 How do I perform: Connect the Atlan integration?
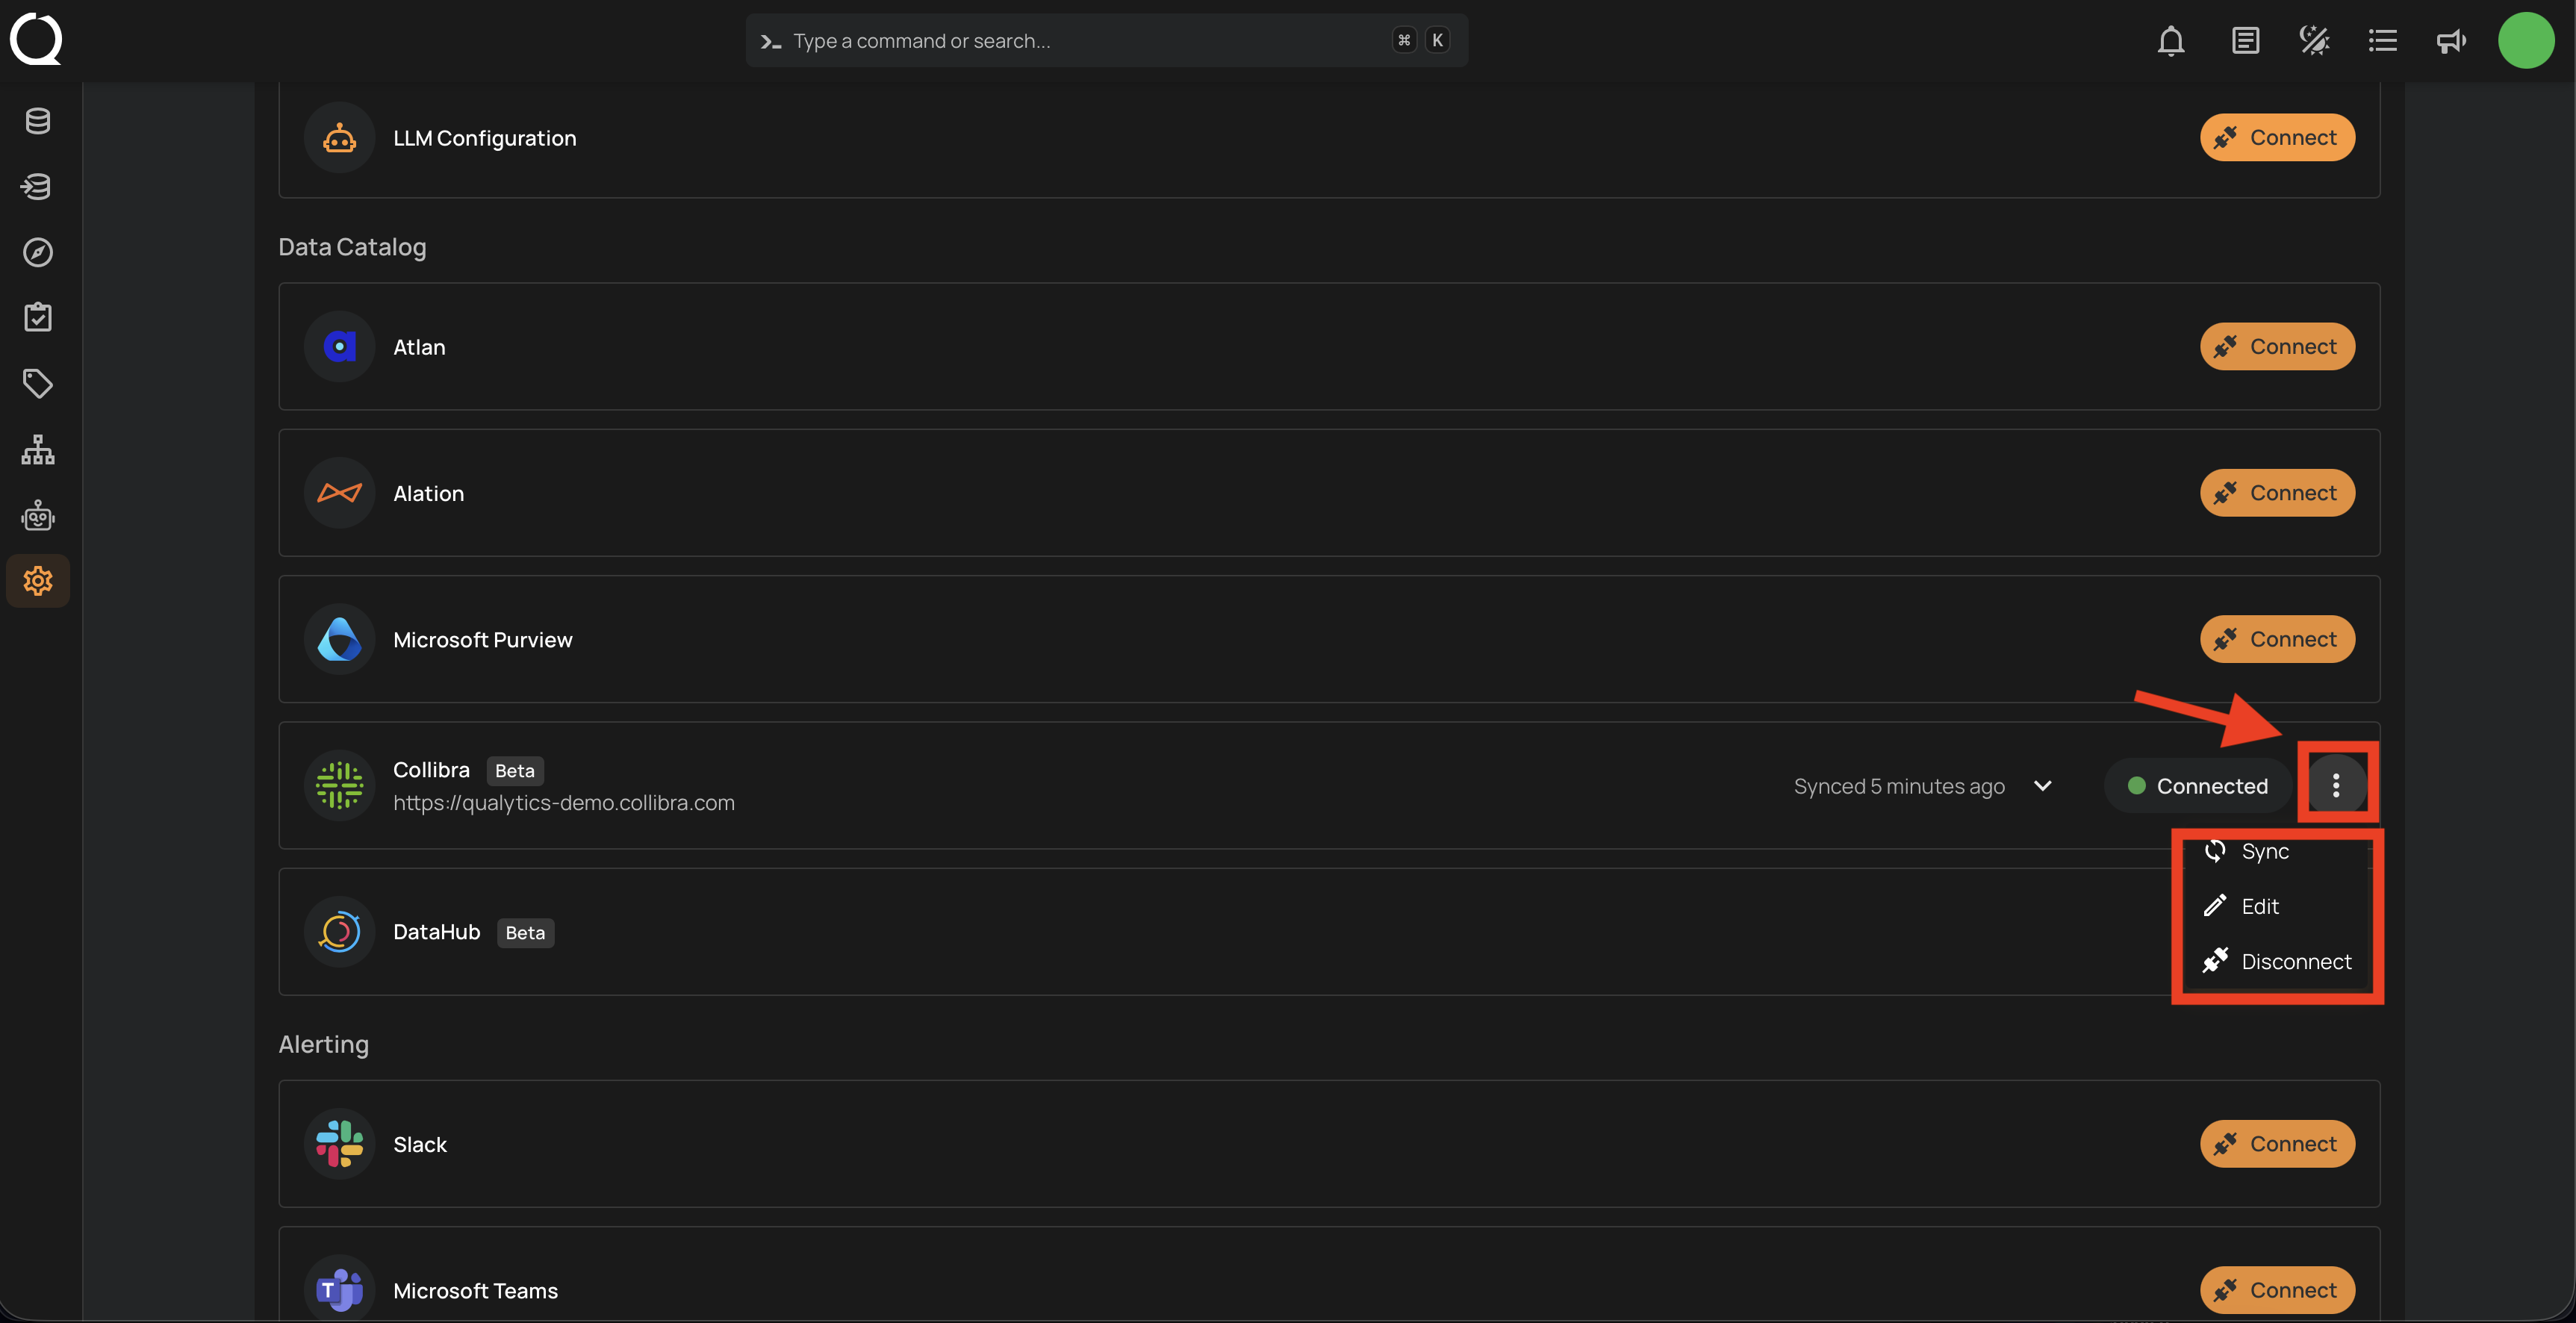pyautogui.click(x=2277, y=347)
